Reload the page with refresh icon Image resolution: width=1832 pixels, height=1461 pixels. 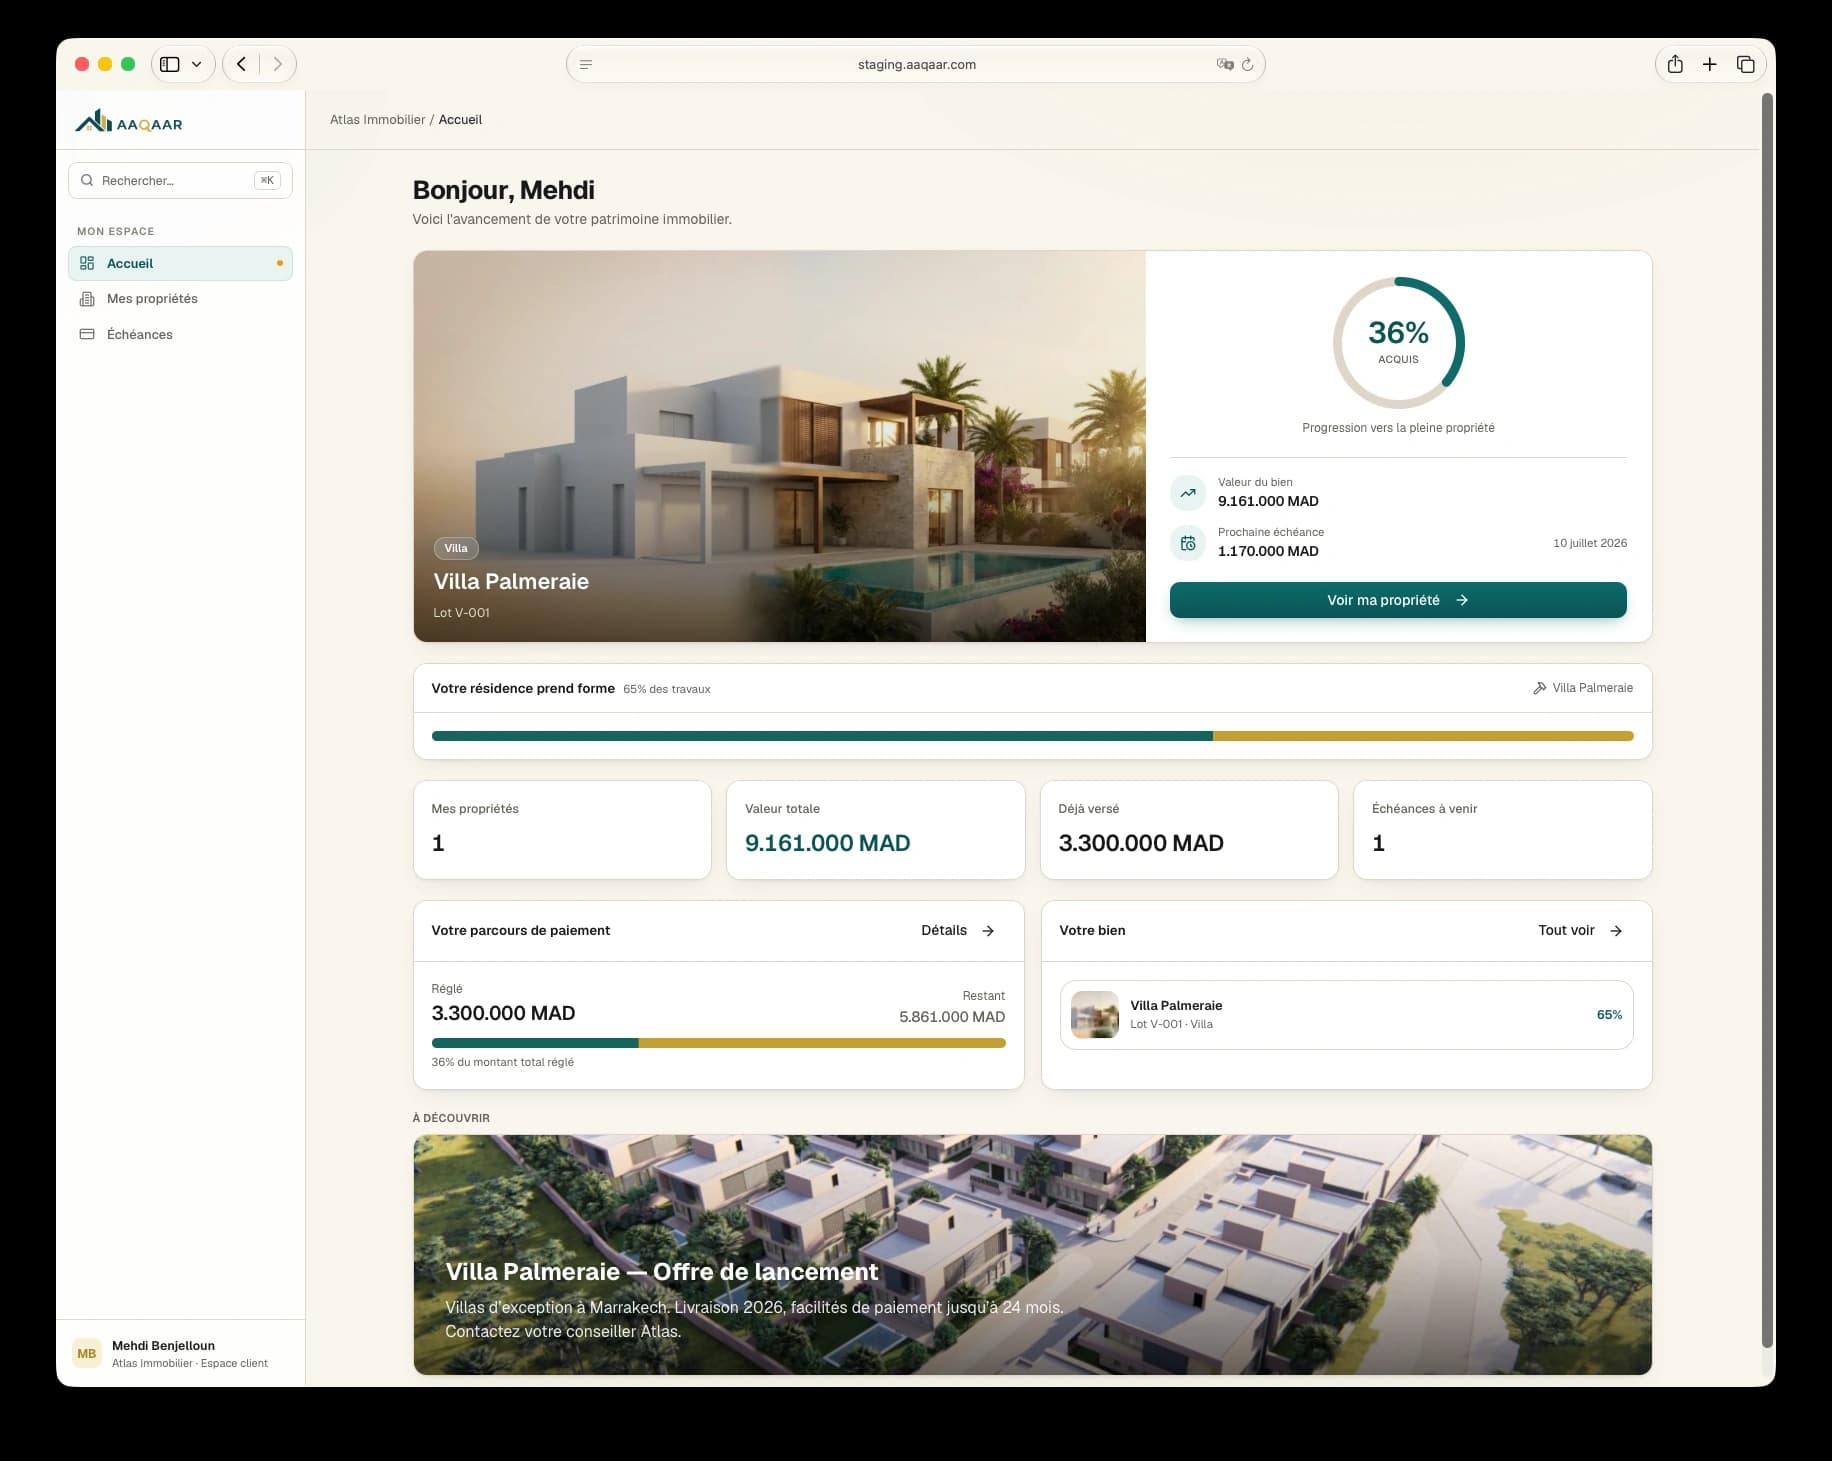1247,64
